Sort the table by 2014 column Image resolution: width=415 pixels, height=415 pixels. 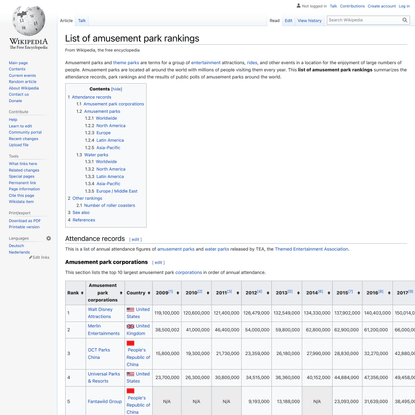pos(329,293)
